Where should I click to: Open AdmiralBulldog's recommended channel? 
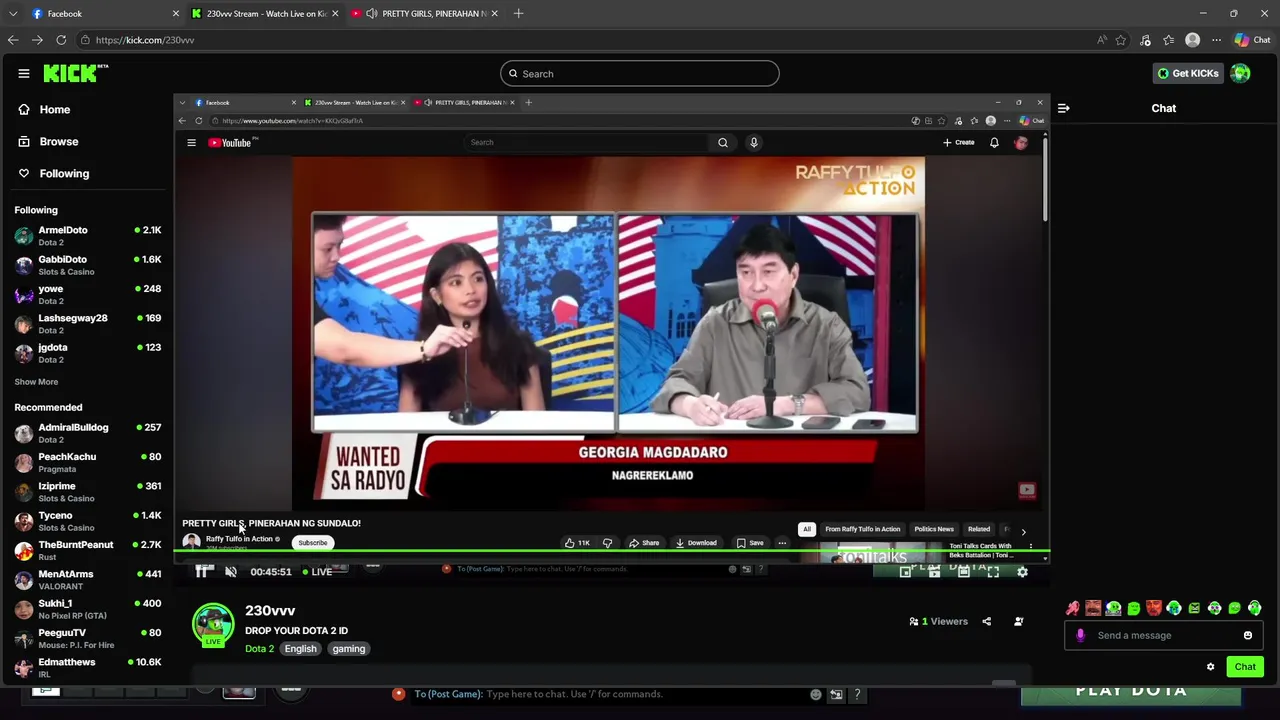pos(88,433)
